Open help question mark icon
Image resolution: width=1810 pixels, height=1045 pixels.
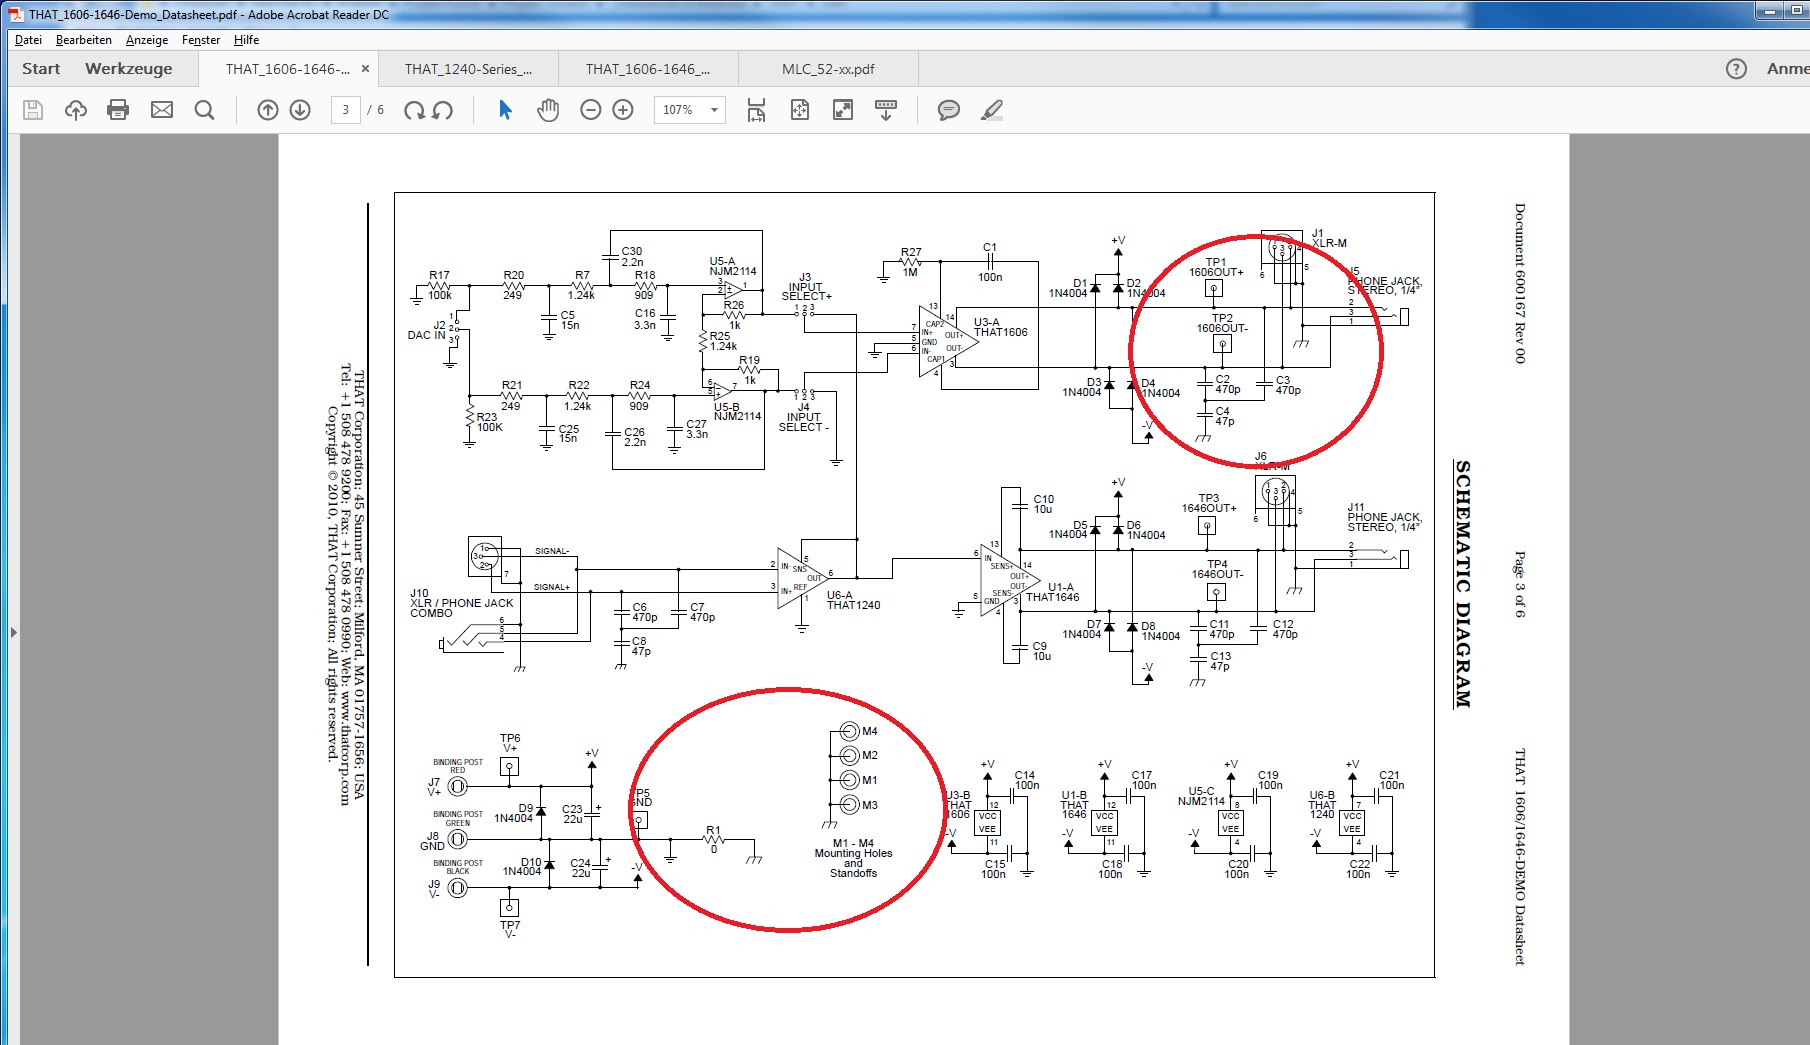pos(1737,69)
